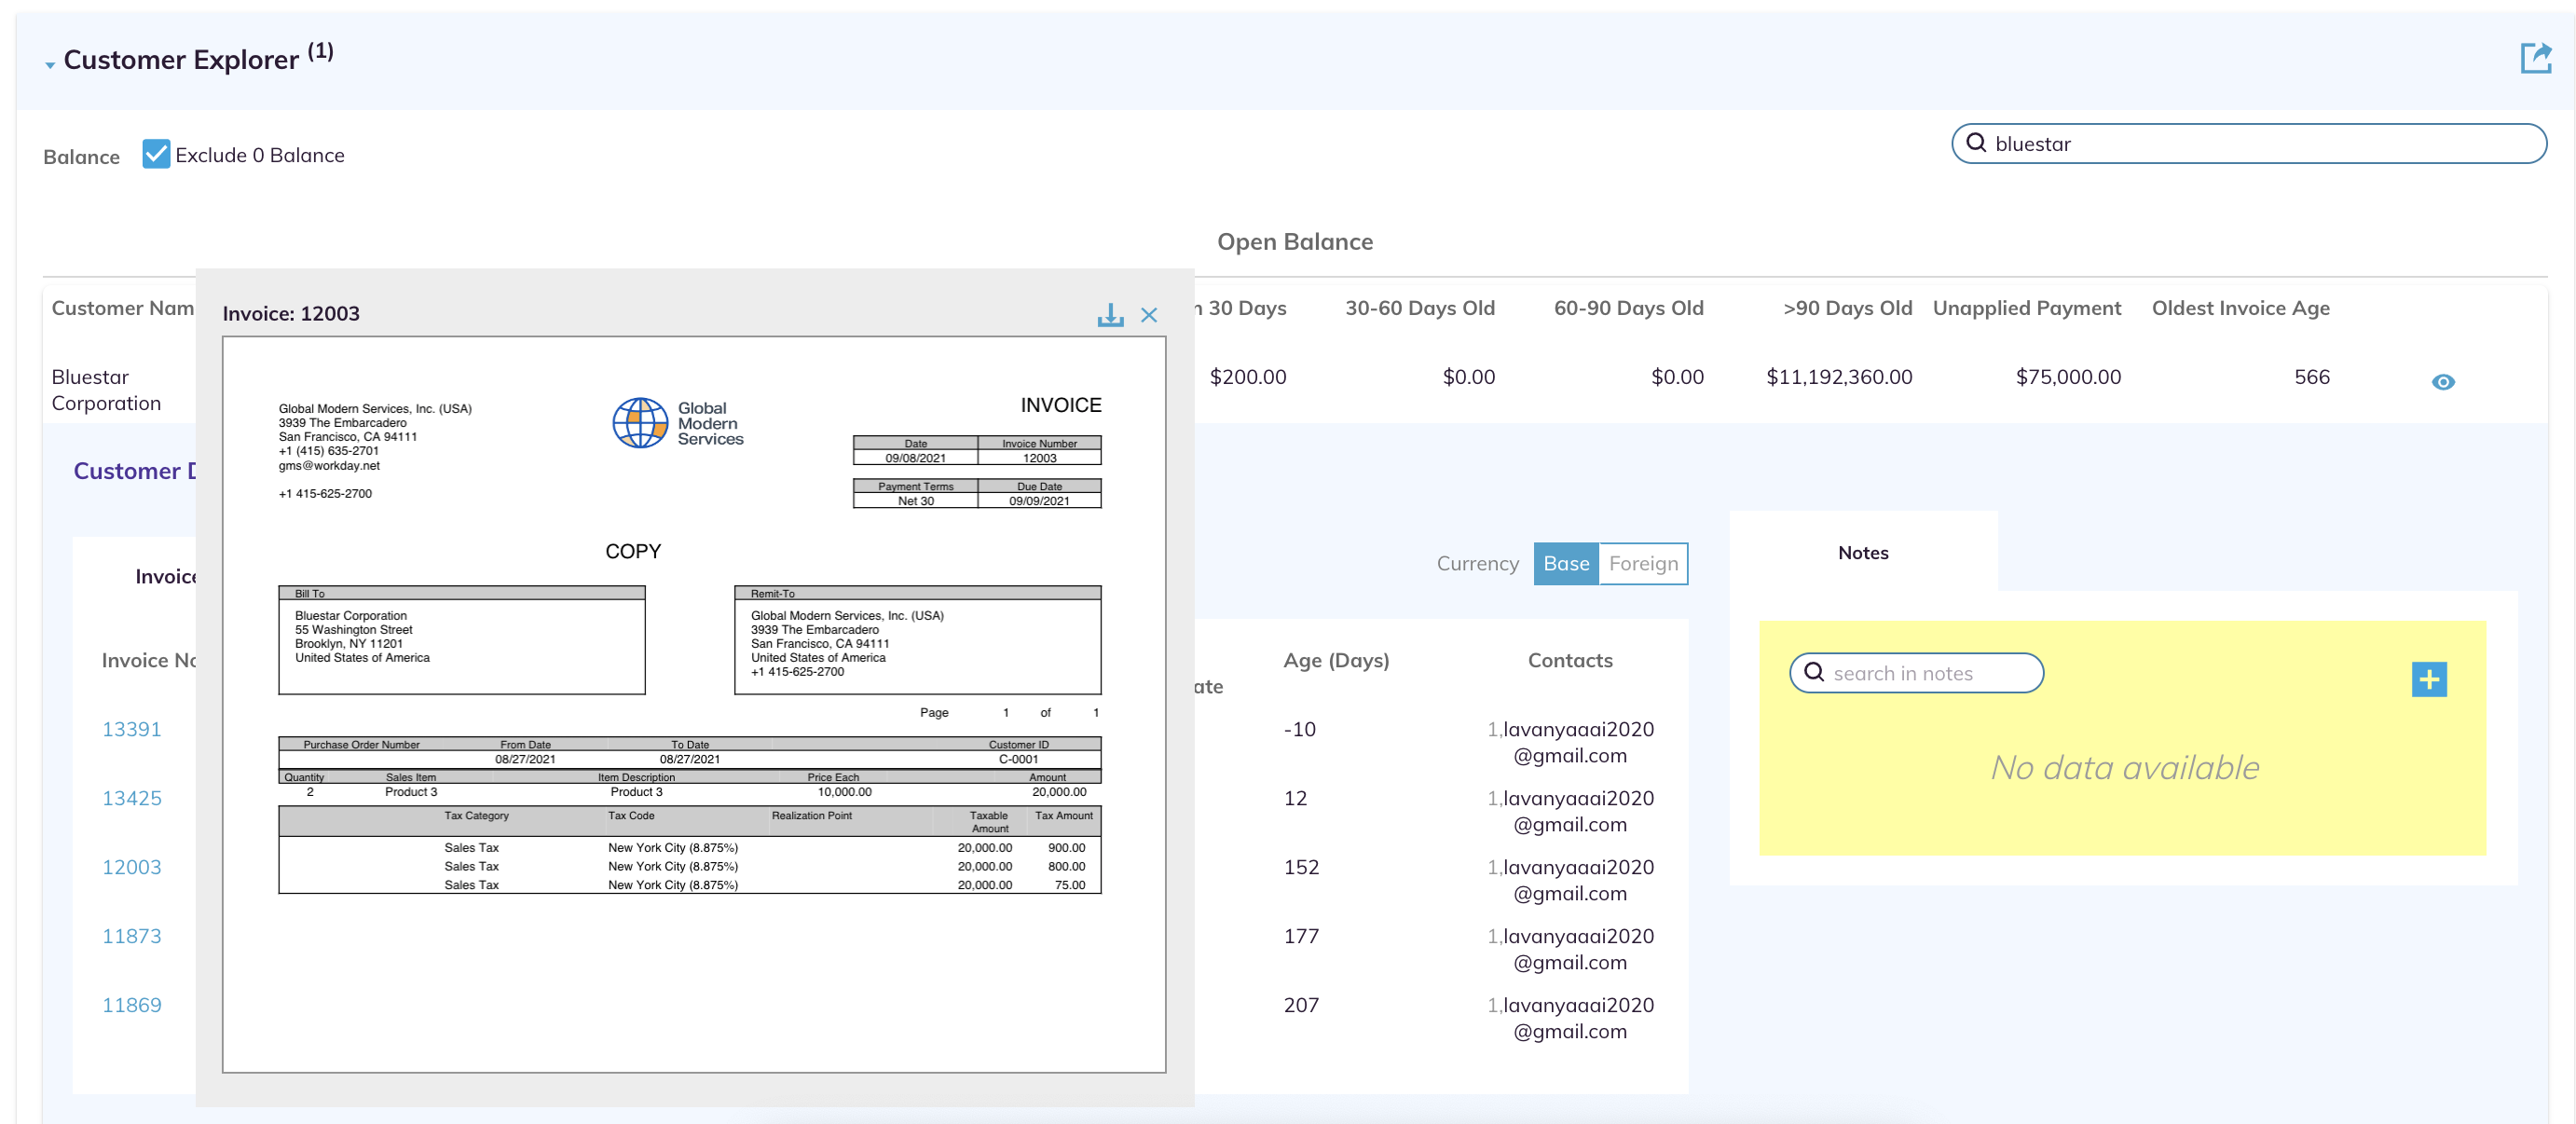
Task: Click the share/export icon in top right corner
Action: click(x=2538, y=59)
